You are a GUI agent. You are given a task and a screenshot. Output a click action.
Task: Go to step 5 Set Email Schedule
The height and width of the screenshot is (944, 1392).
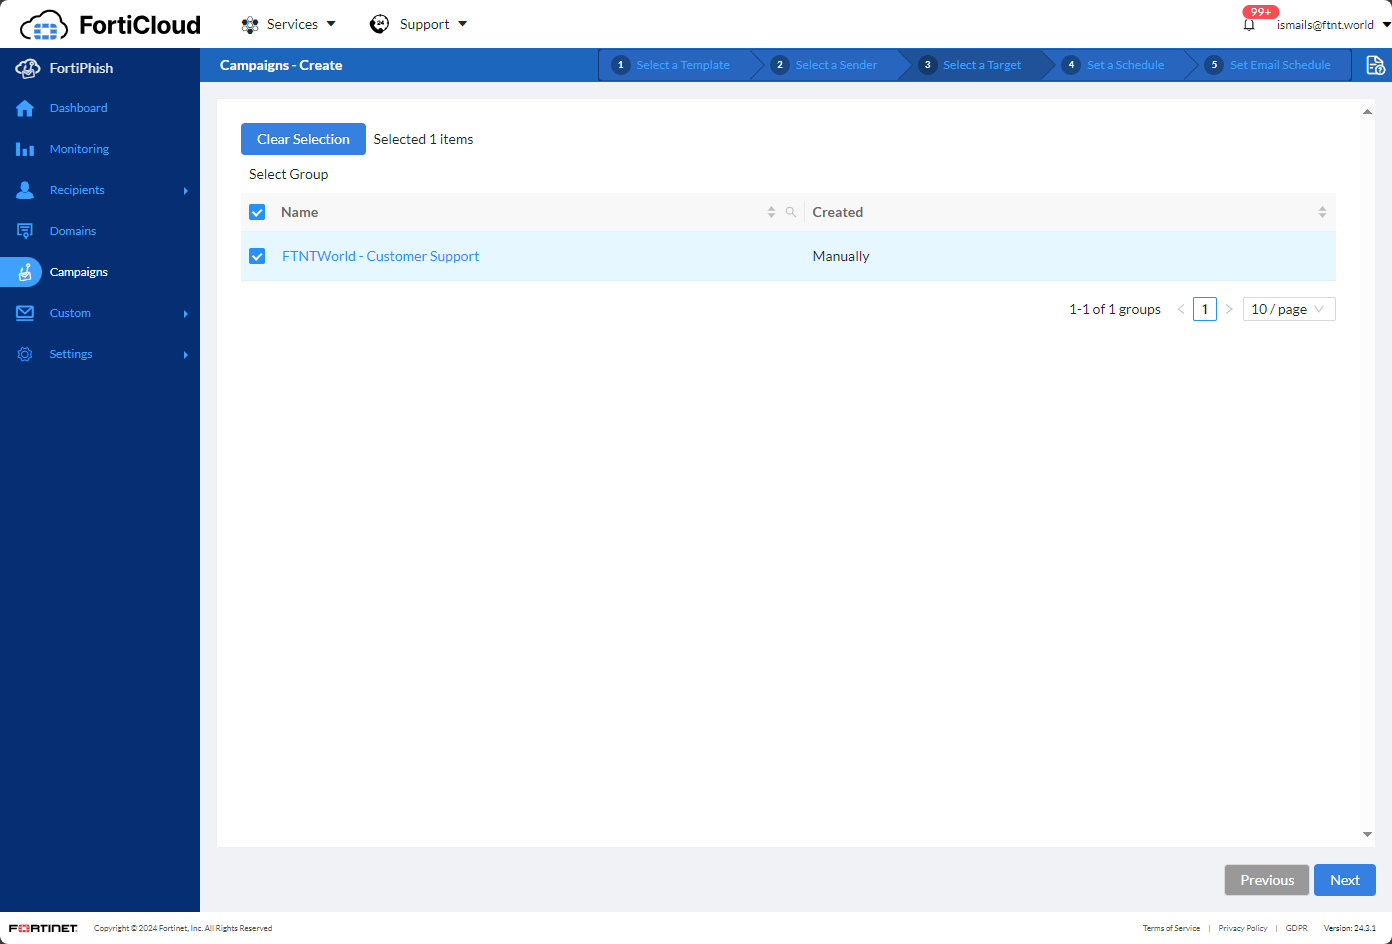1269,65
